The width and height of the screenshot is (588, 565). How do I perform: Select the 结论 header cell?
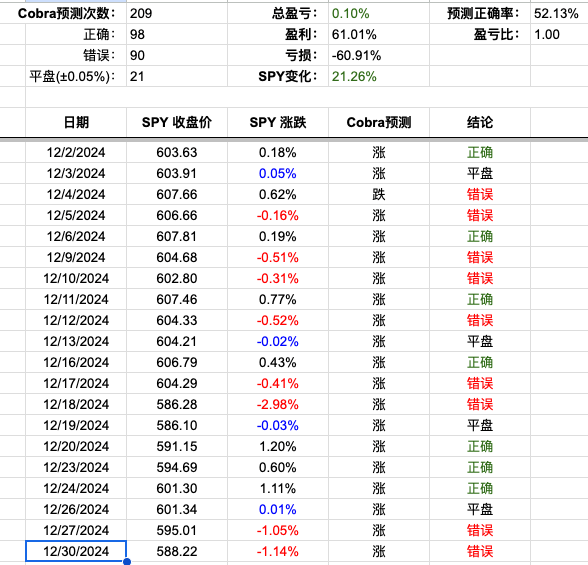(480, 122)
